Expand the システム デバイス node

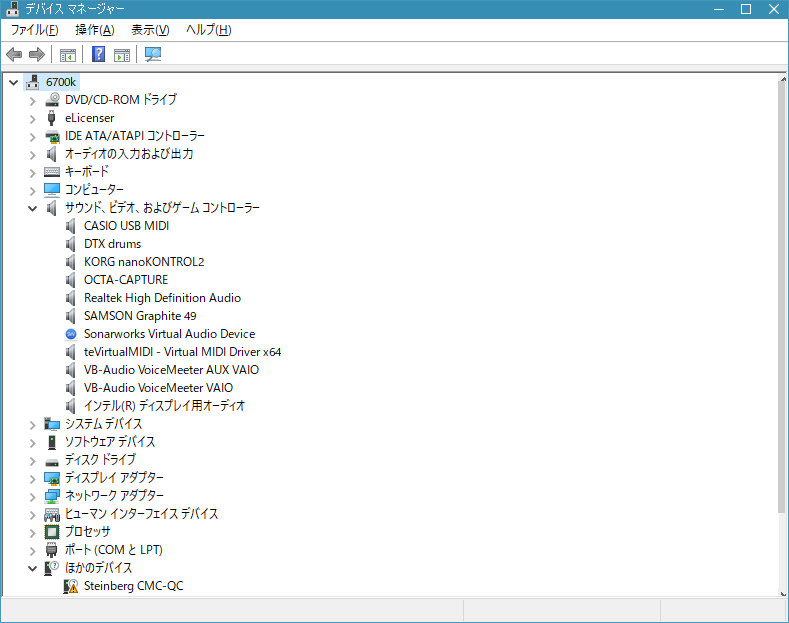(x=33, y=425)
